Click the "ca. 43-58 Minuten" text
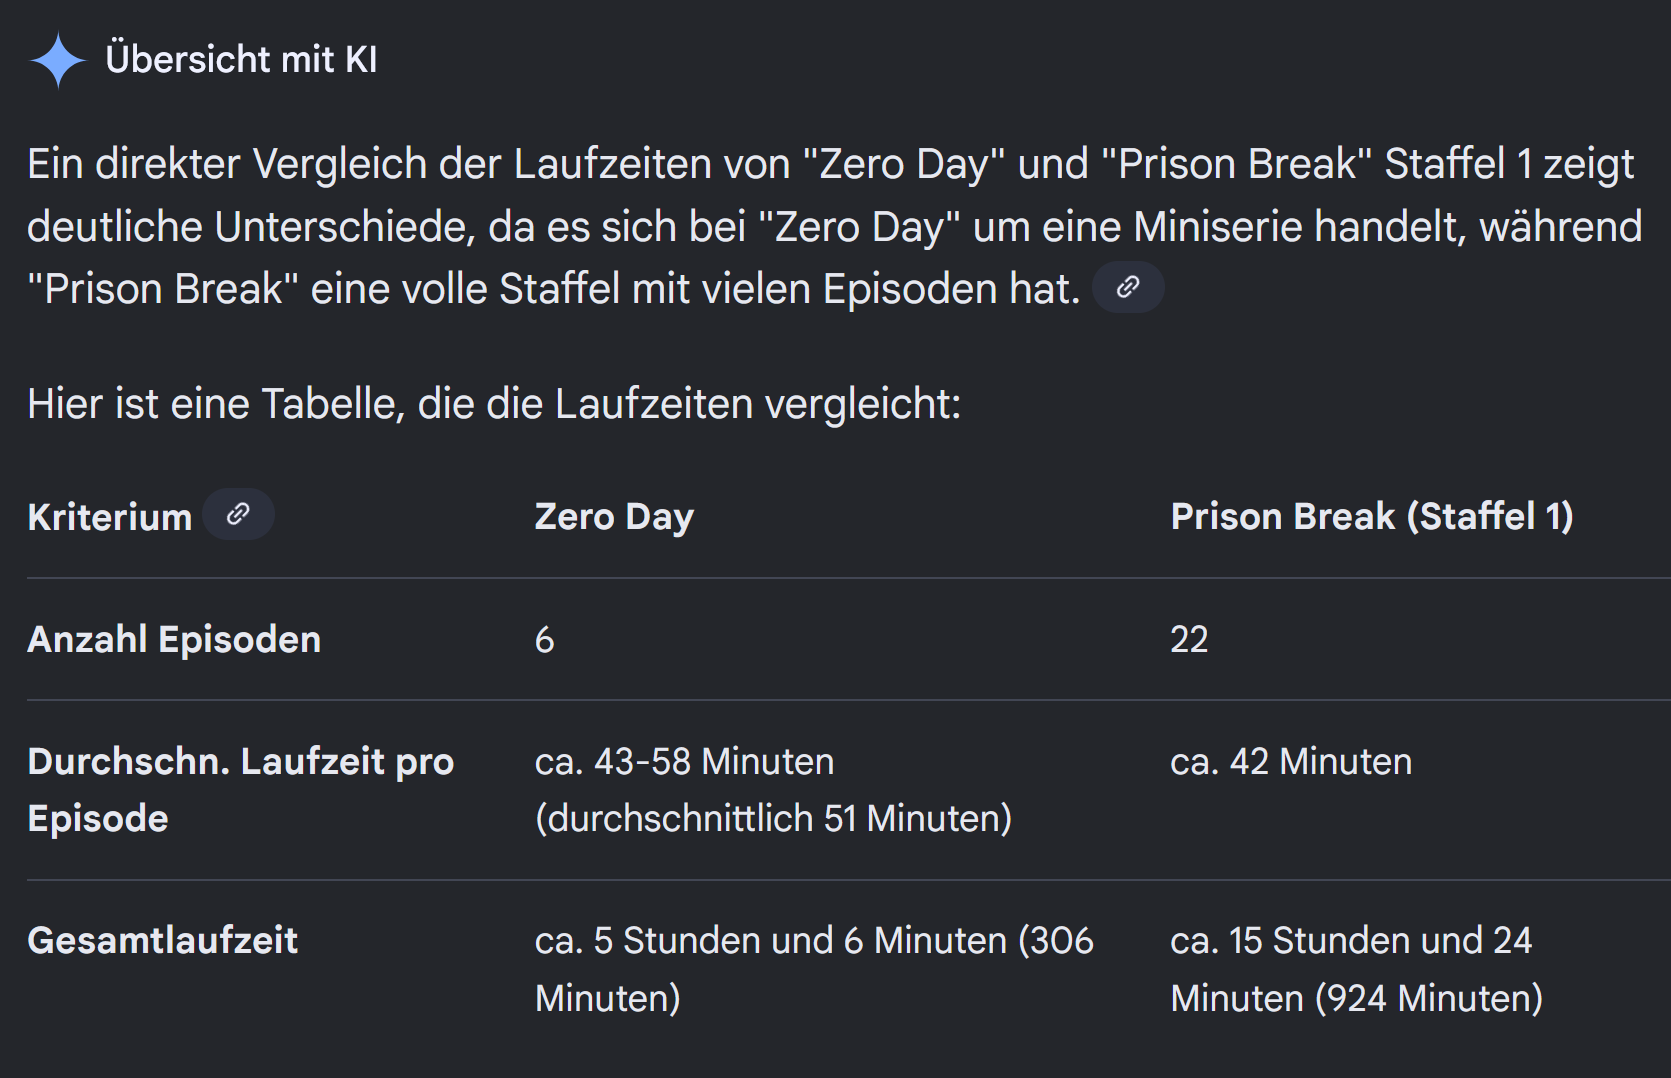This screenshot has width=1671, height=1078. (x=684, y=762)
